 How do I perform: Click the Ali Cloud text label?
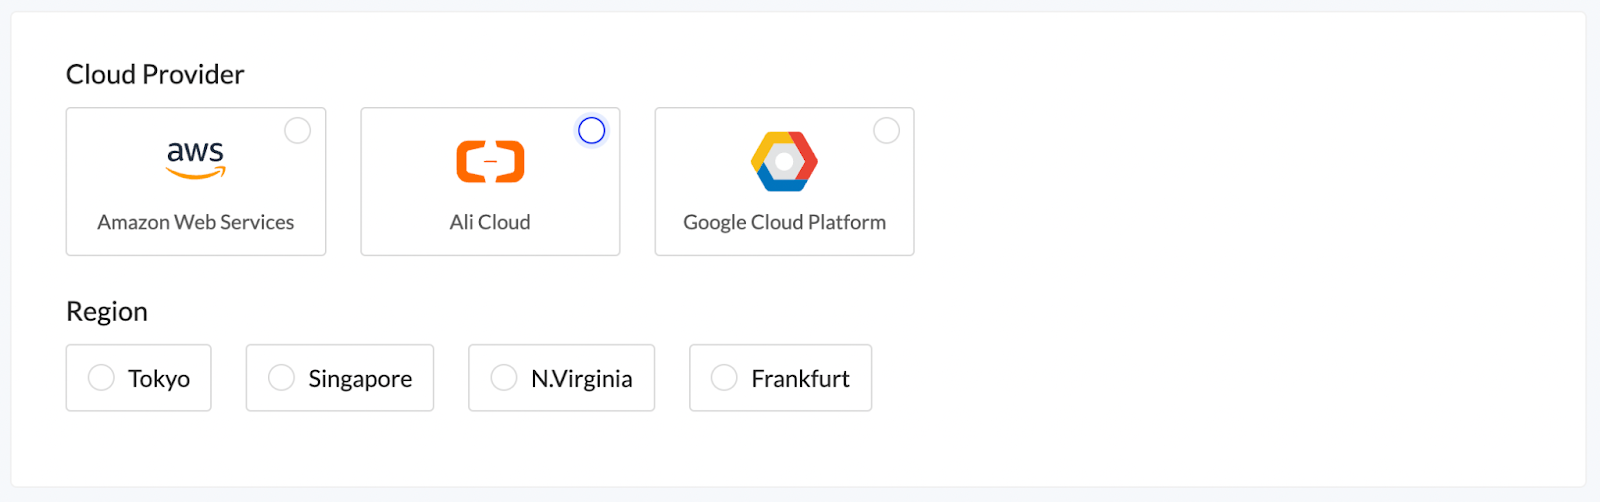coord(490,222)
